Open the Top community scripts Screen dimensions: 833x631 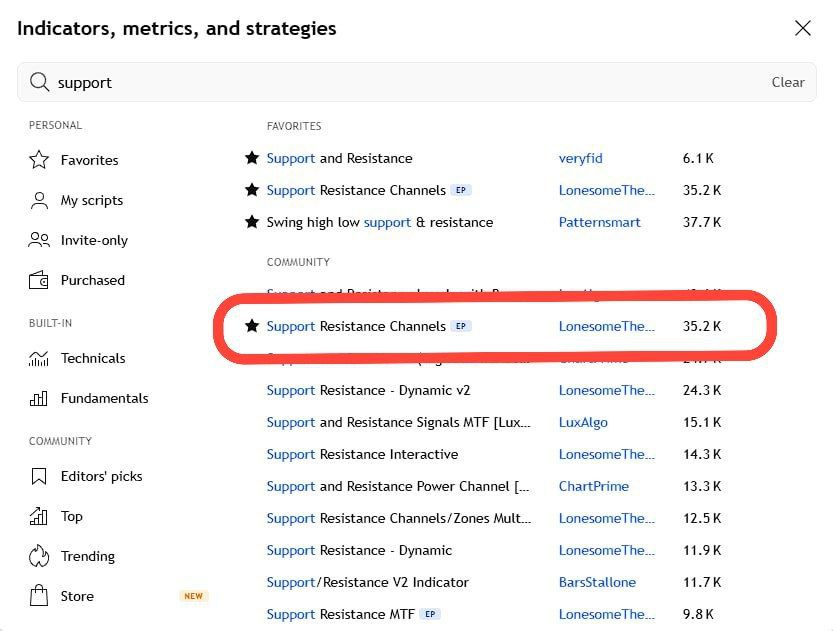pyautogui.click(x=72, y=516)
